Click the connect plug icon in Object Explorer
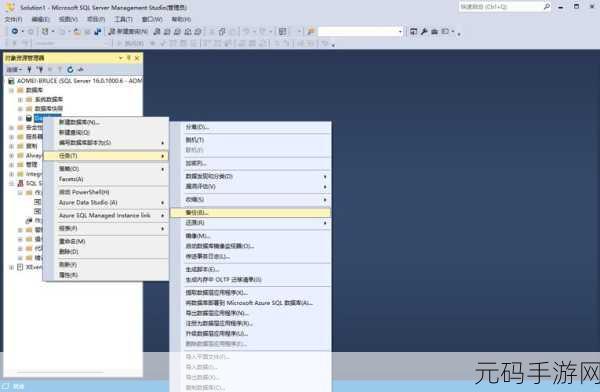The height and width of the screenshot is (392, 600). tap(29, 69)
